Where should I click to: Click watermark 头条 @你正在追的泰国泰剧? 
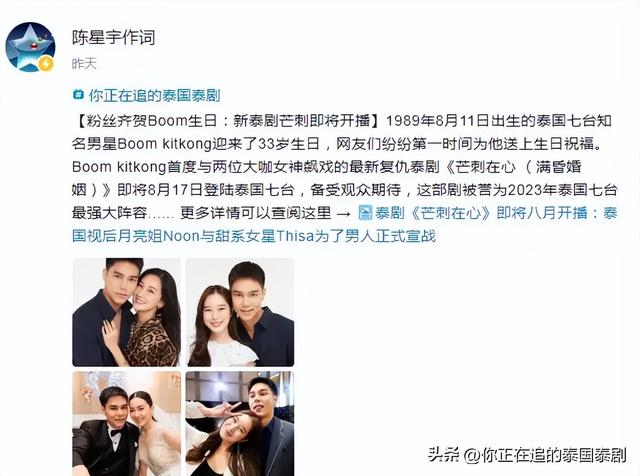(527, 455)
